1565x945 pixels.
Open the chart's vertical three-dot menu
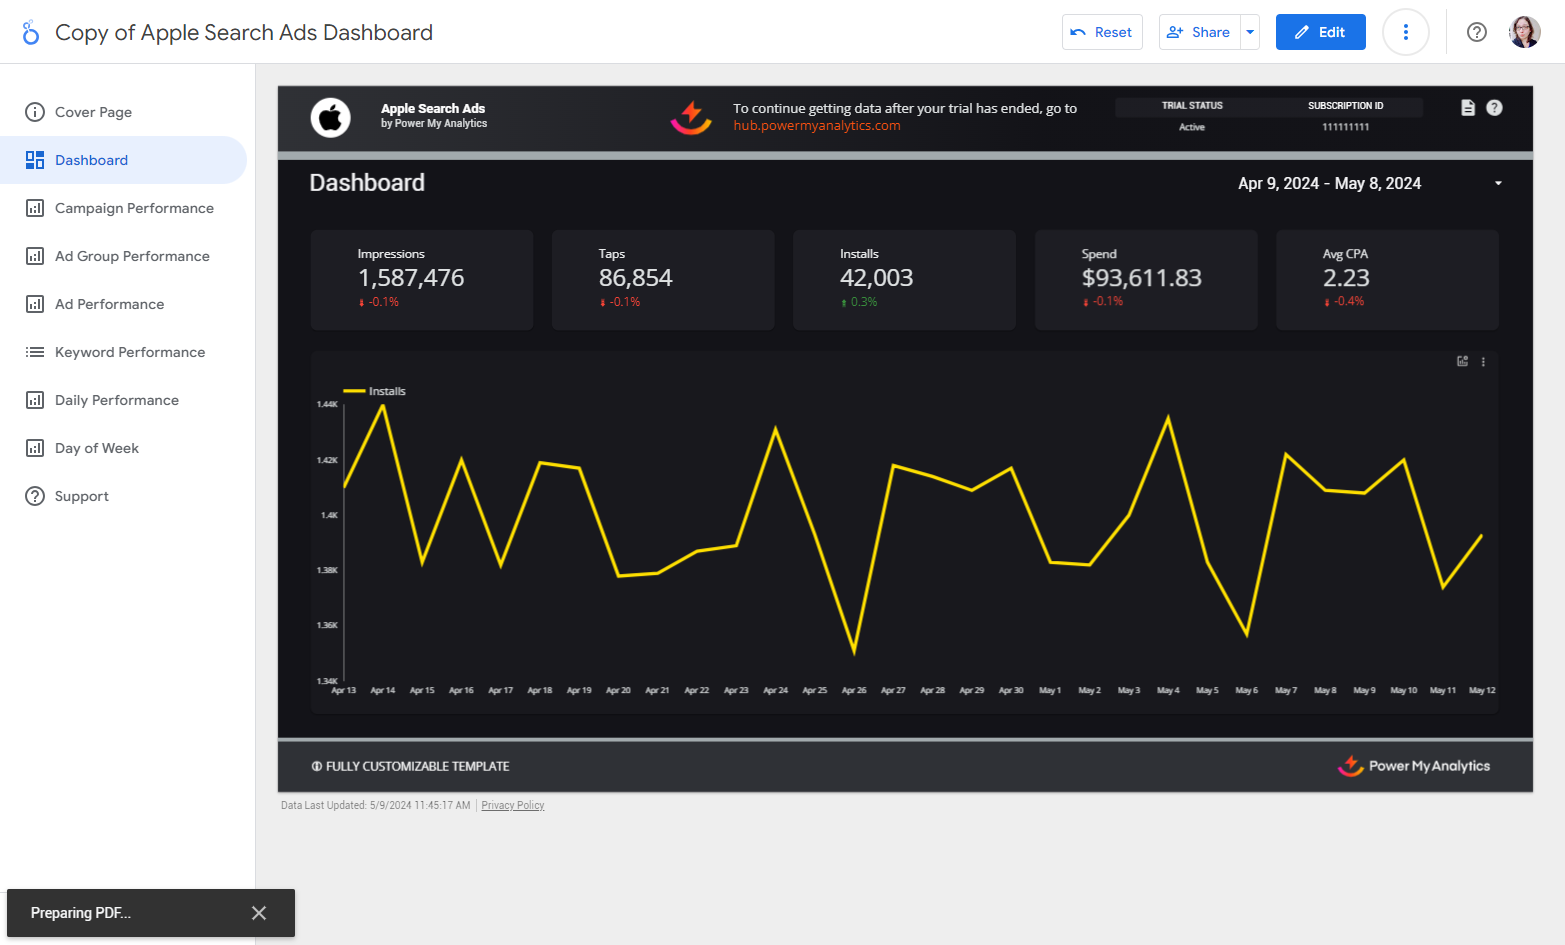[1483, 362]
